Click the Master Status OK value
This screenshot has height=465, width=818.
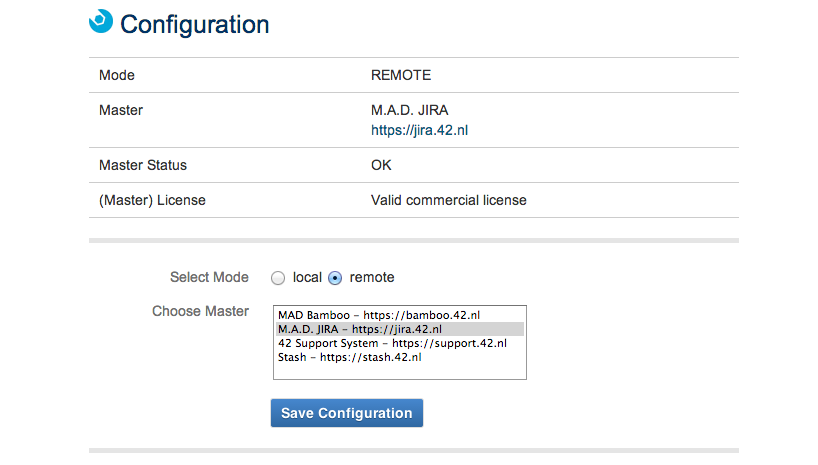tap(381, 165)
